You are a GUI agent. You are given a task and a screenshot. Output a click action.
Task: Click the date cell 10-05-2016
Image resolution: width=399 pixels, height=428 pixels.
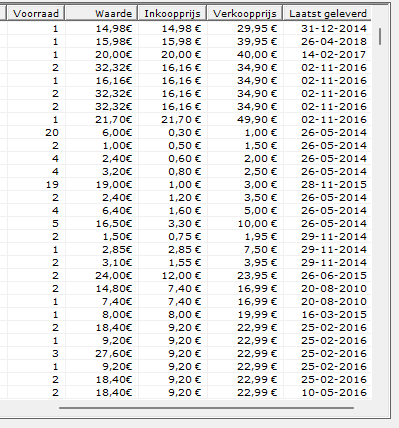tap(327, 393)
